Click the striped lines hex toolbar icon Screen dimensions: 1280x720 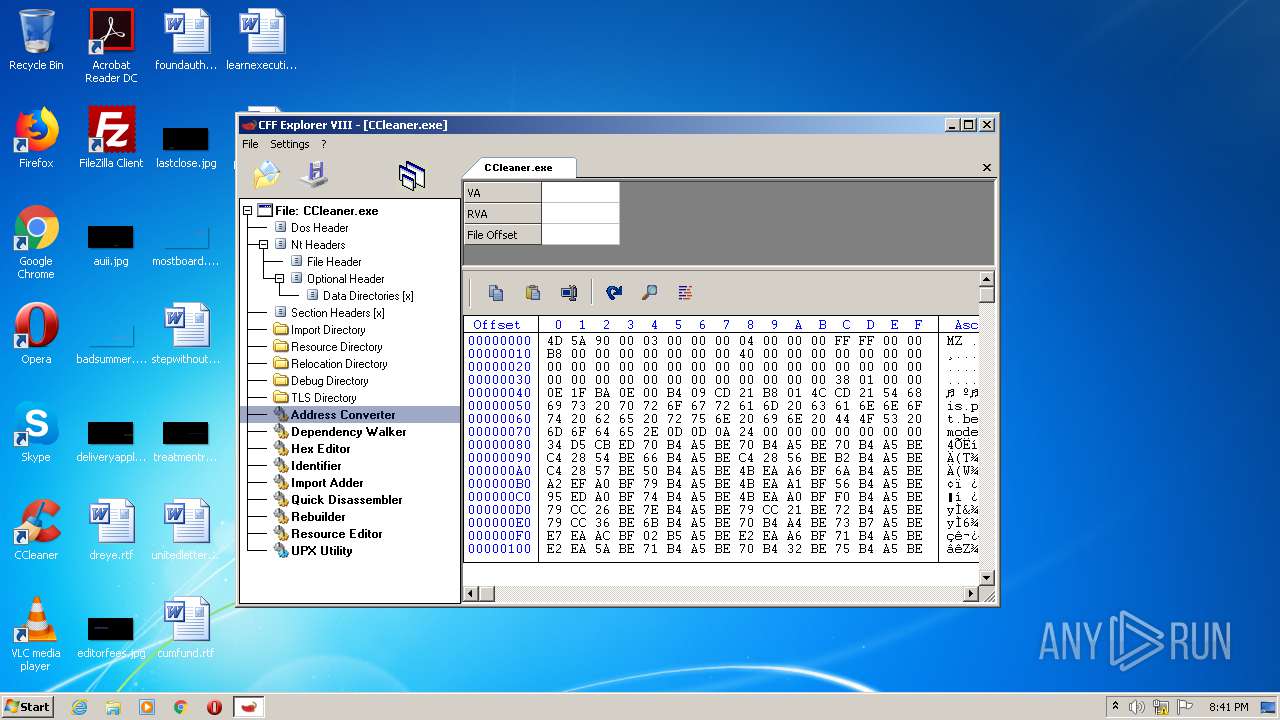[685, 293]
